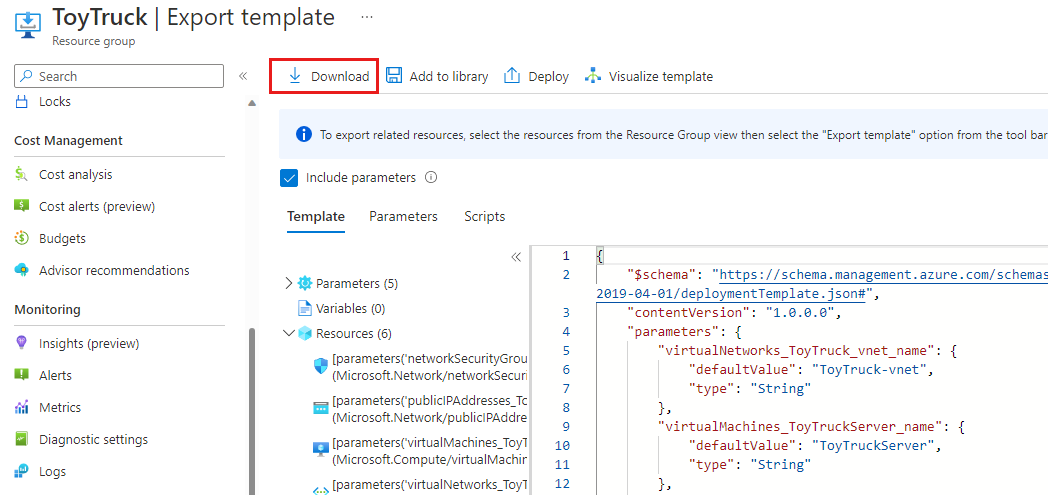
Task: Collapse the Resources (6) tree node
Action: tap(289, 333)
